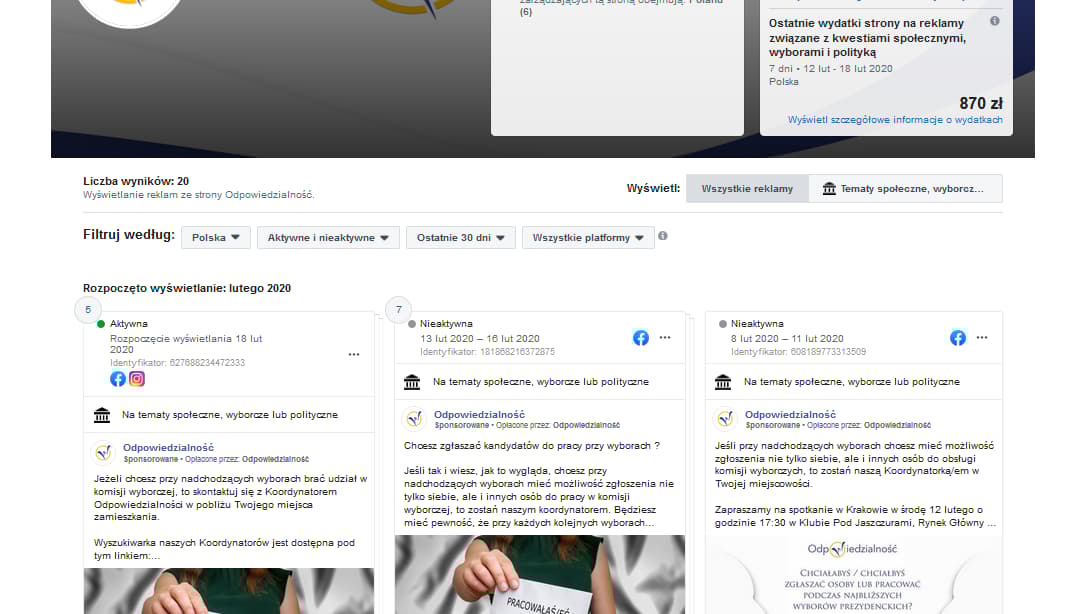Click the page avatar on the active ad

click(104, 452)
